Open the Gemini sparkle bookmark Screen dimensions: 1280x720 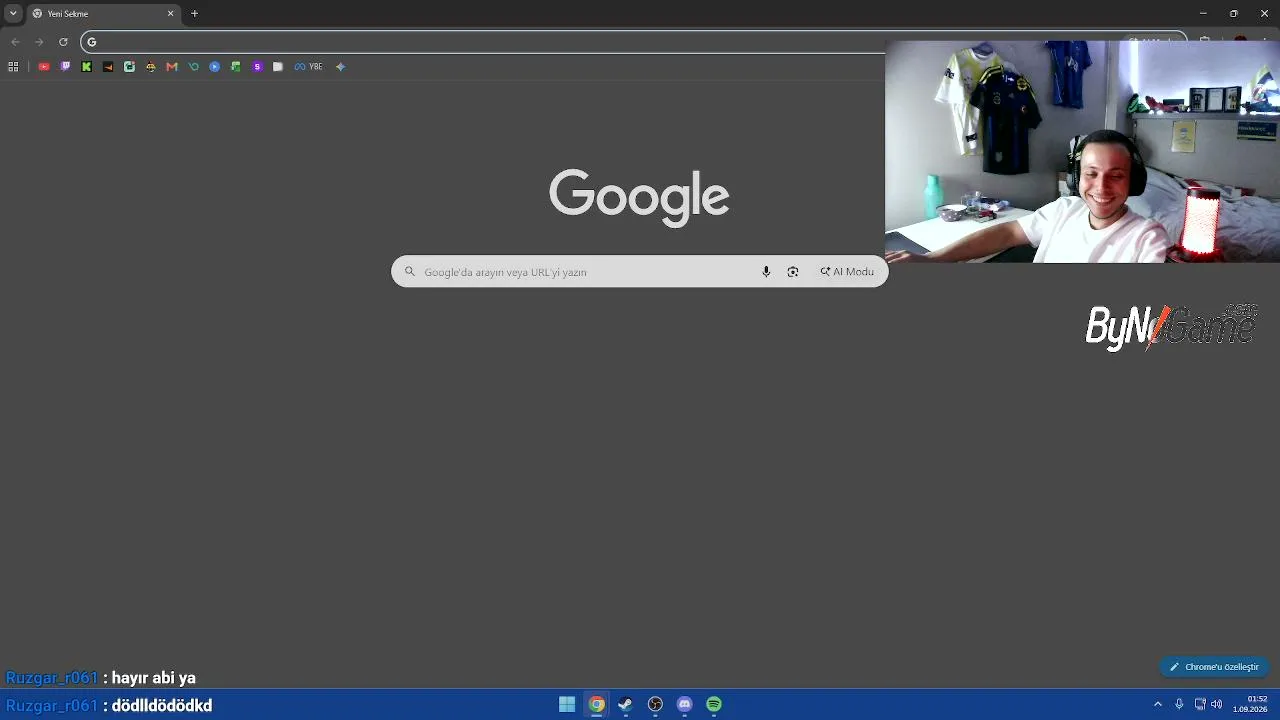pos(340,67)
